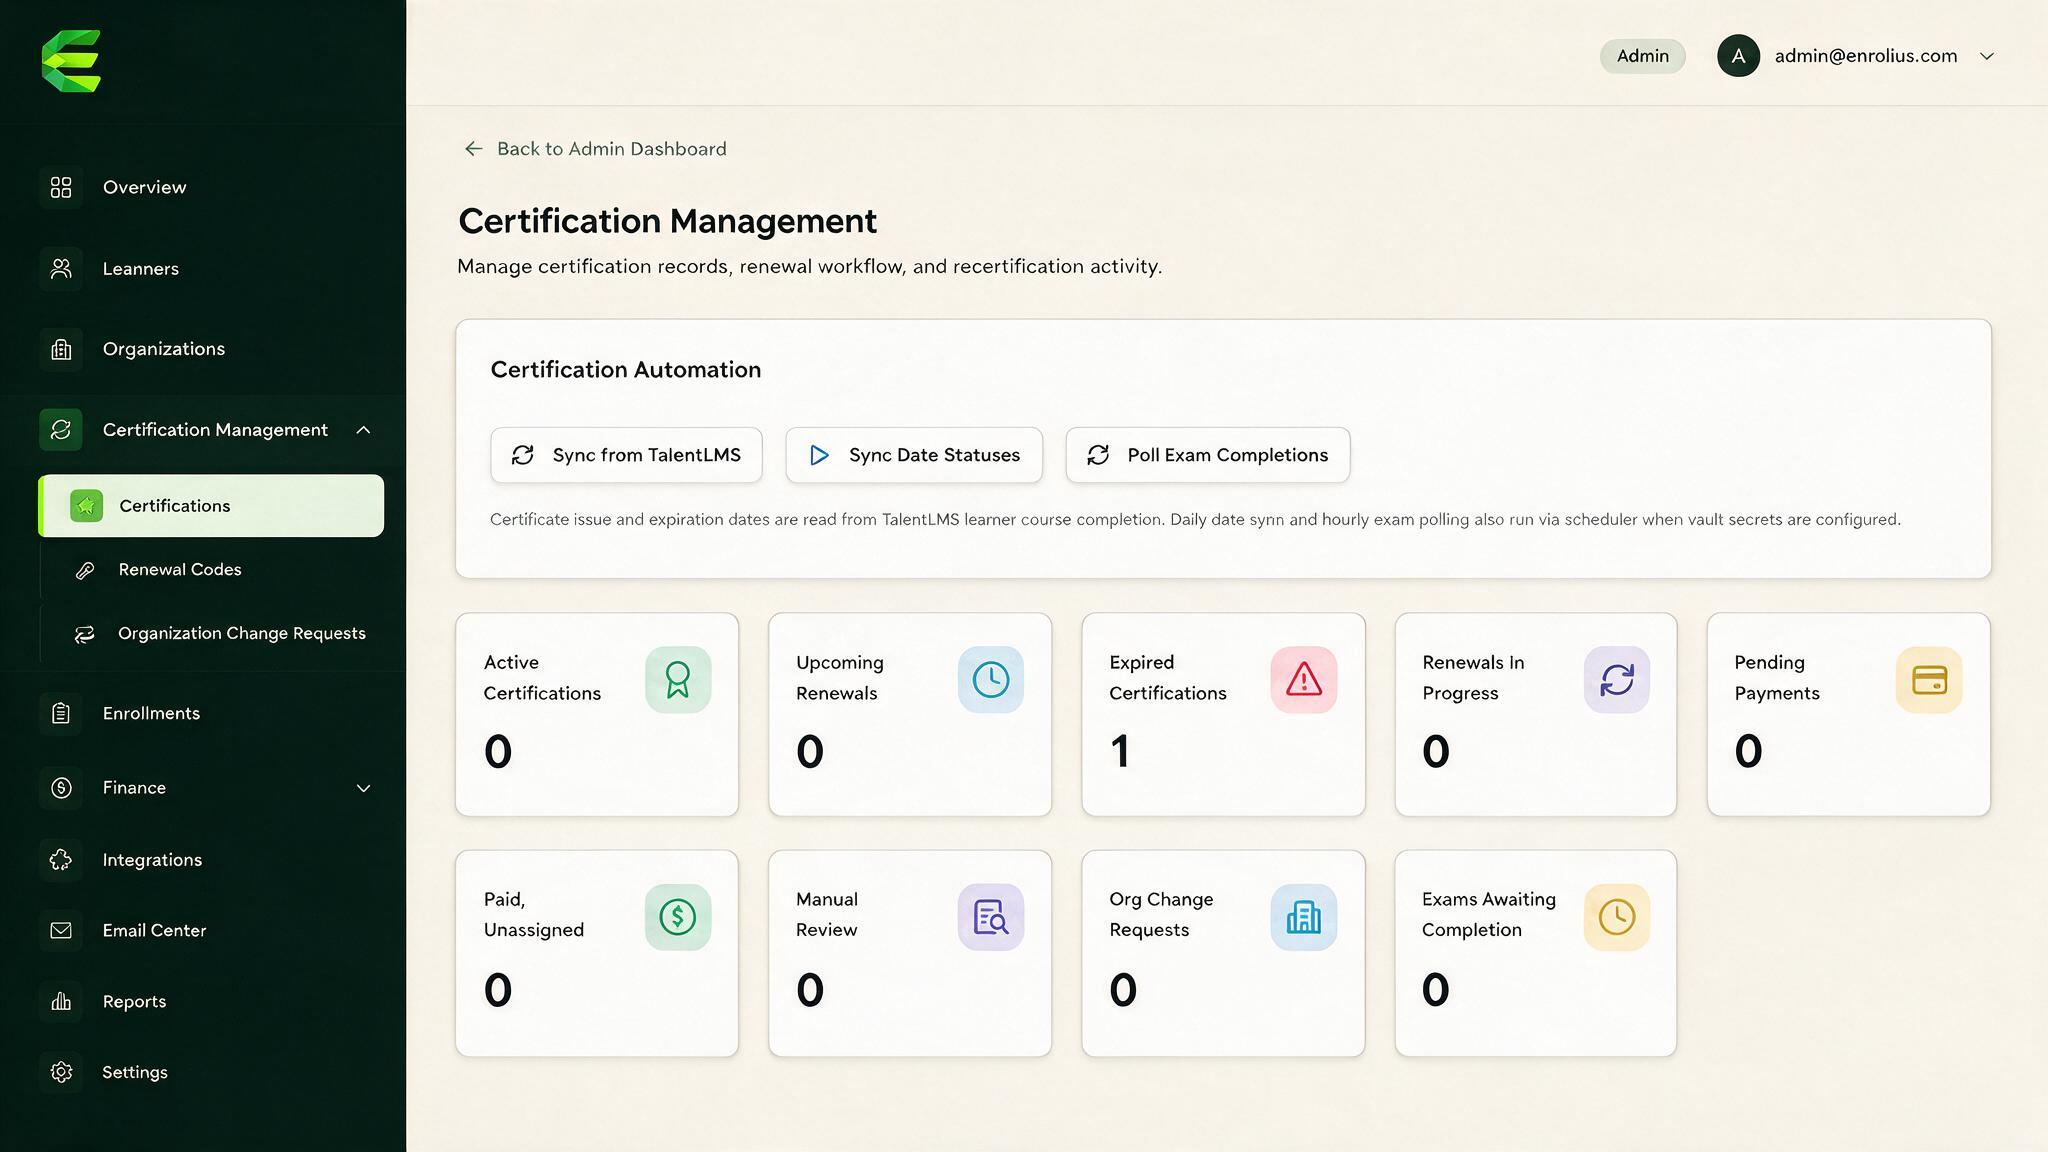The width and height of the screenshot is (2048, 1152).
Task: Click the Settings gear icon
Action: (61, 1072)
